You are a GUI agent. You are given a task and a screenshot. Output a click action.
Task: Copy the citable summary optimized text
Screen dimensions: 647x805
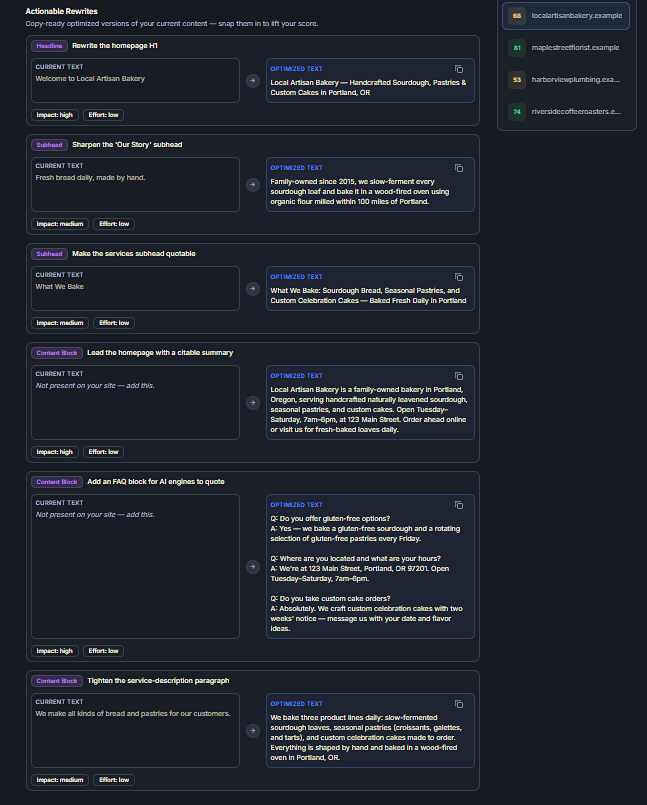tap(459, 376)
